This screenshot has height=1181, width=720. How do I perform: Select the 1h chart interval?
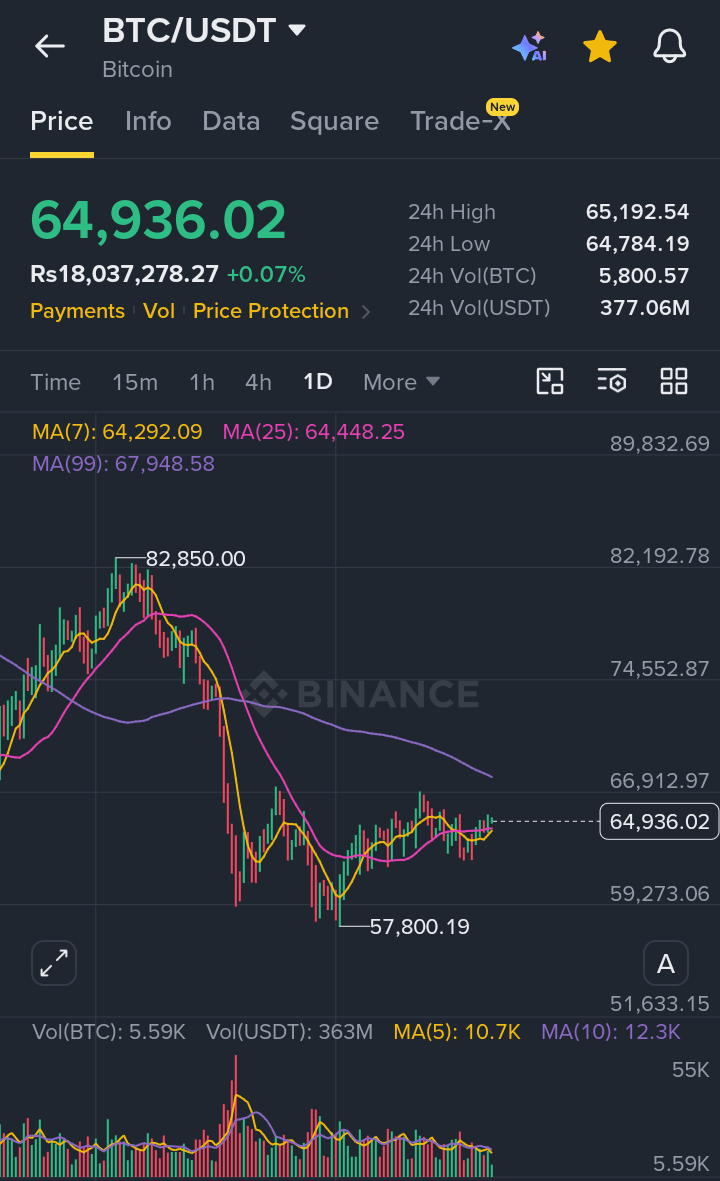click(x=202, y=382)
